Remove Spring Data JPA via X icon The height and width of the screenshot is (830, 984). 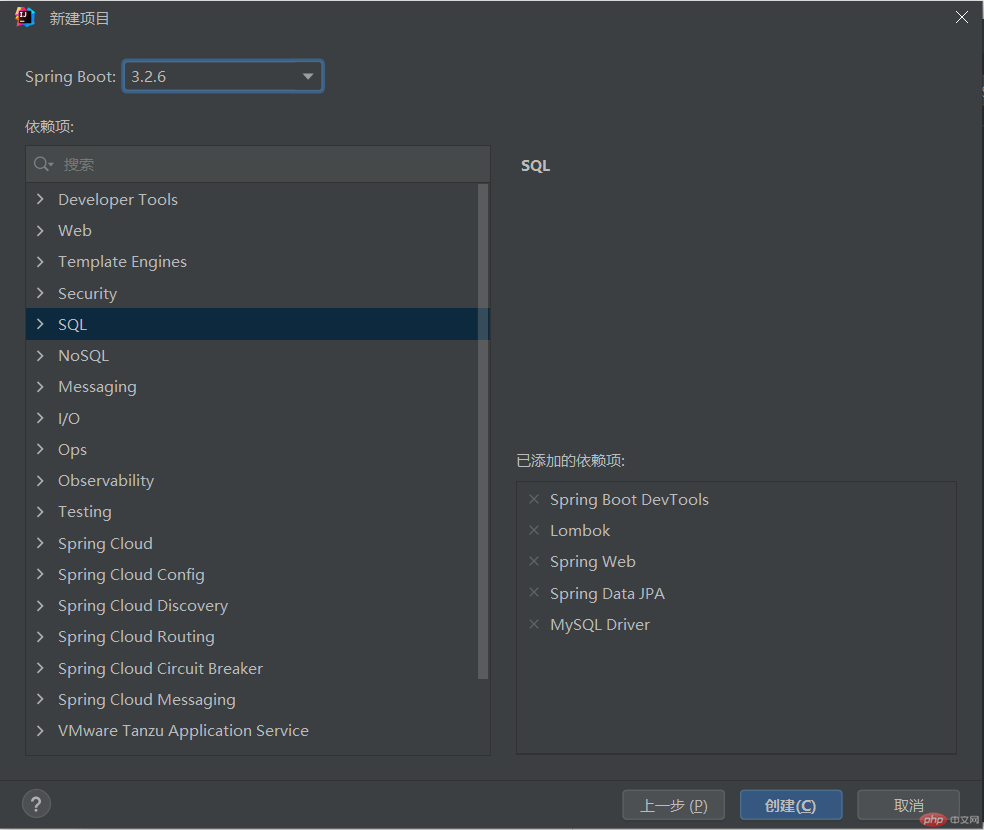pos(534,592)
